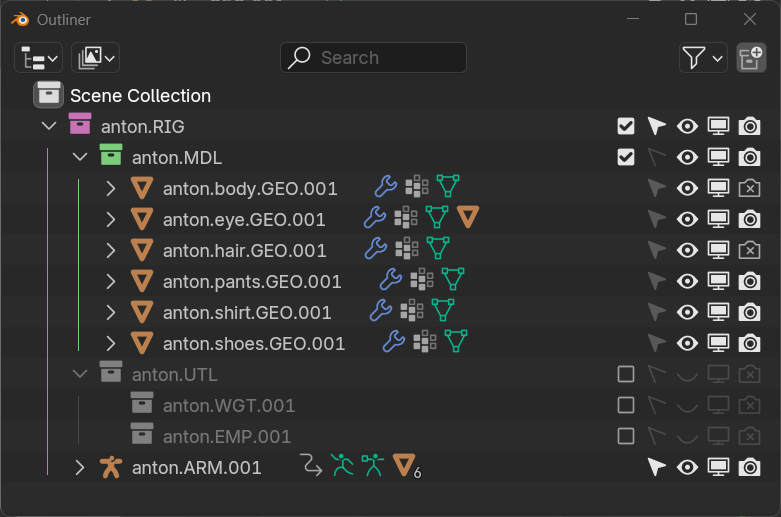Collapse the anton.UTL collection

[80, 374]
